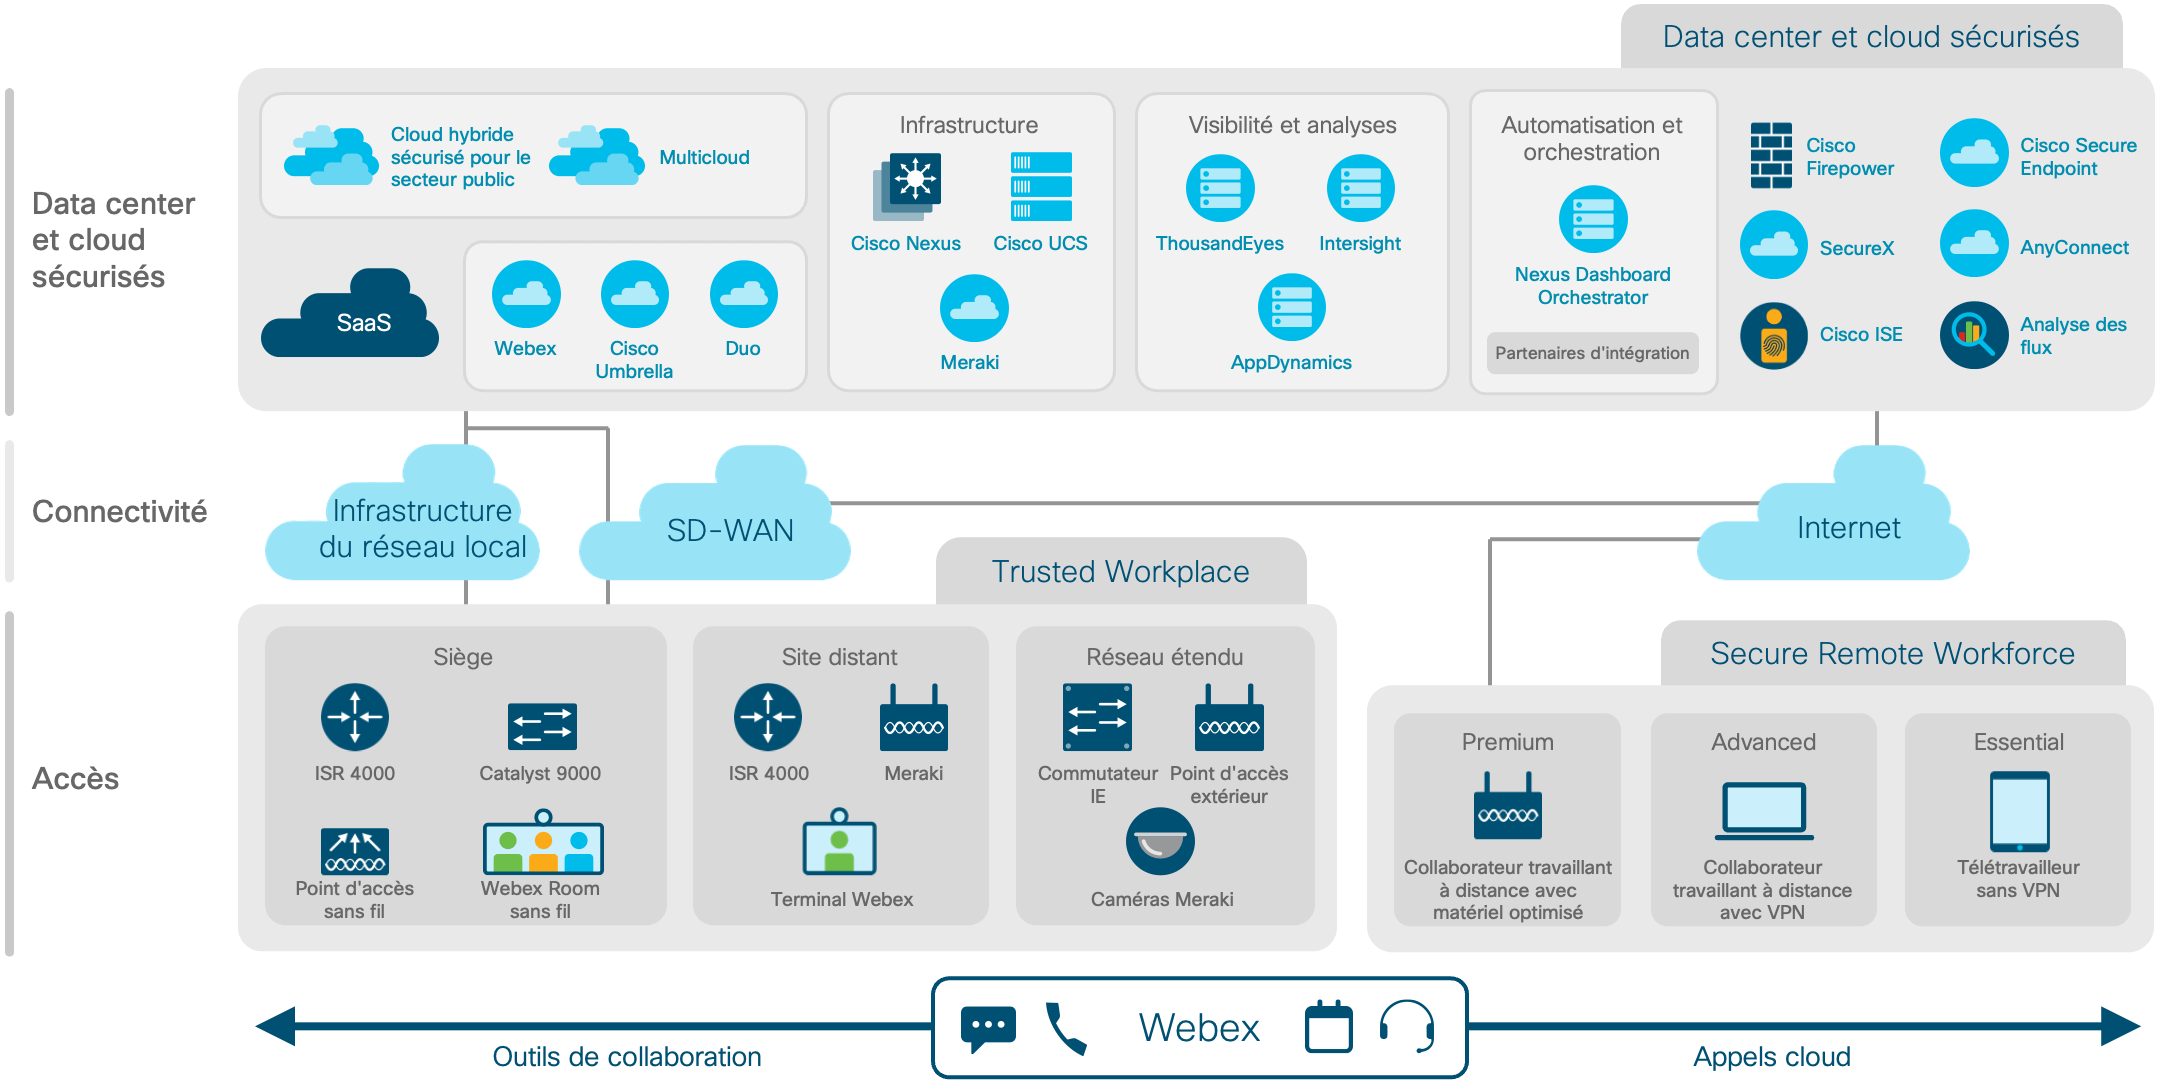The width and height of the screenshot is (2160, 1080).
Task: Open the Caméras Meraki dome camera icon
Action: coord(1160,841)
